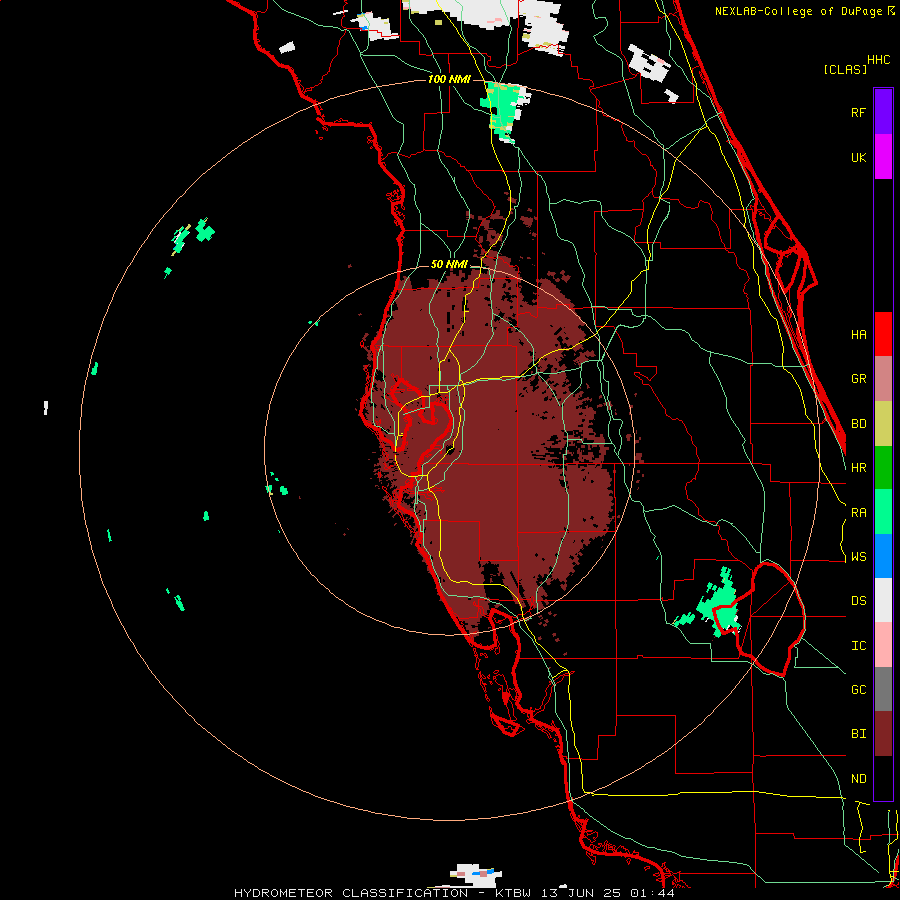Click the 'BI' legend label
This screenshot has width=900, height=900.
(858, 734)
